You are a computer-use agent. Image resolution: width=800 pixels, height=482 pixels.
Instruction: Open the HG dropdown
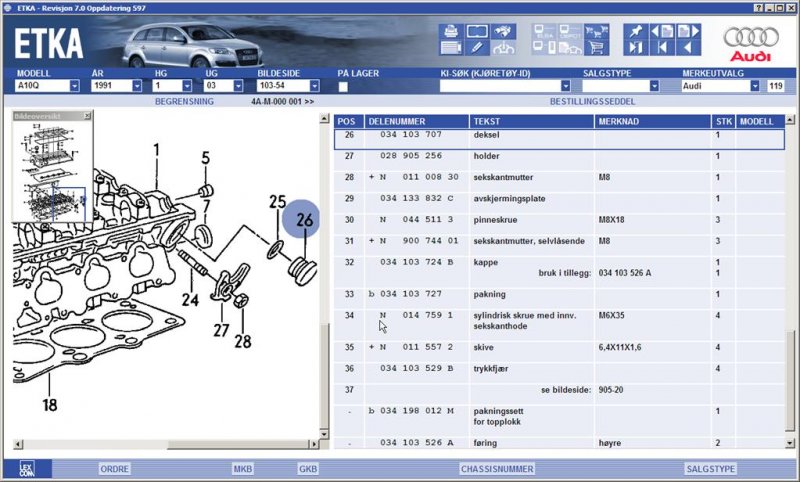[187, 86]
